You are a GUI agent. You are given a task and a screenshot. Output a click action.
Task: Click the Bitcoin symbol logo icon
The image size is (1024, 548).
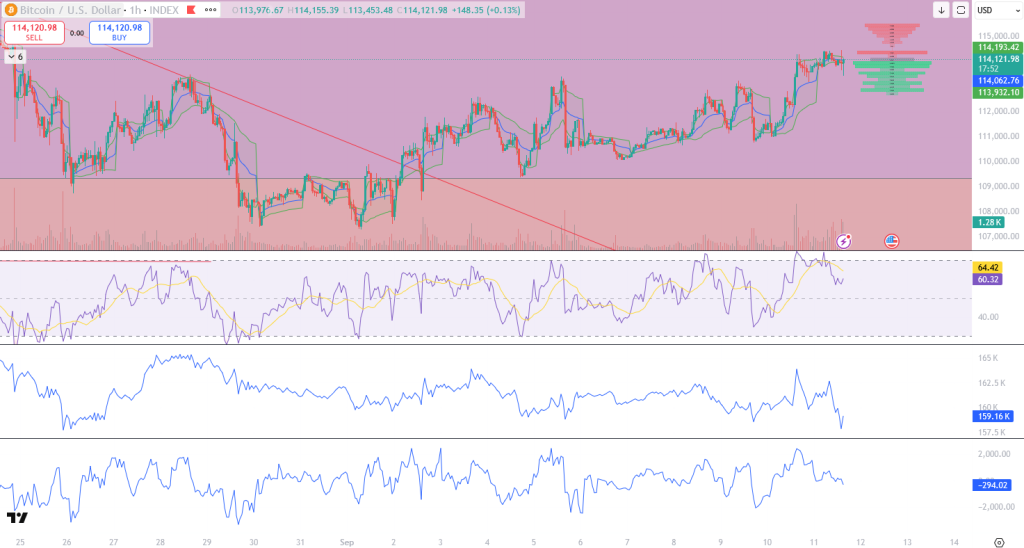click(10, 10)
